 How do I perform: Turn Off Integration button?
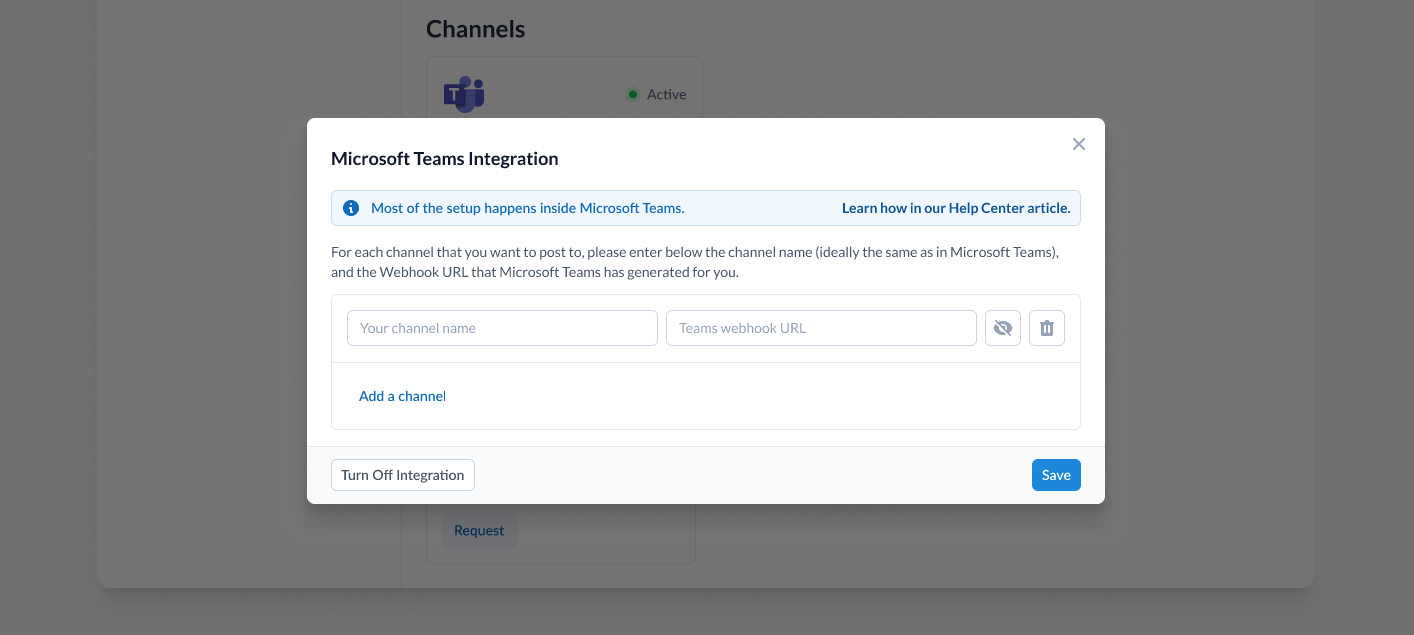tap(403, 475)
